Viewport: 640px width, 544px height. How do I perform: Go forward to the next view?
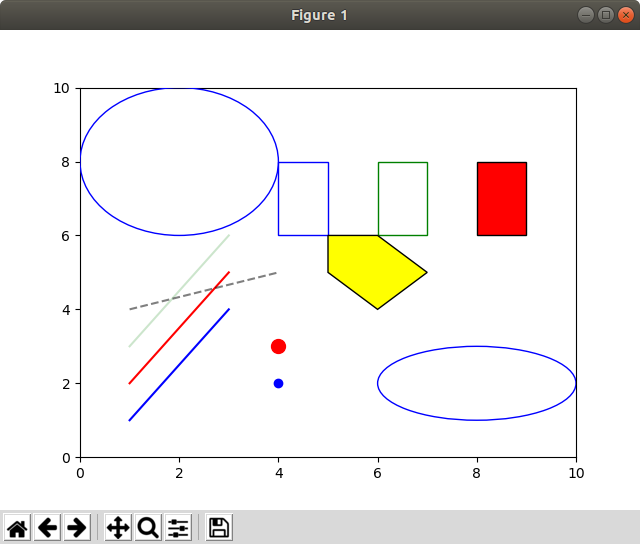point(77,528)
